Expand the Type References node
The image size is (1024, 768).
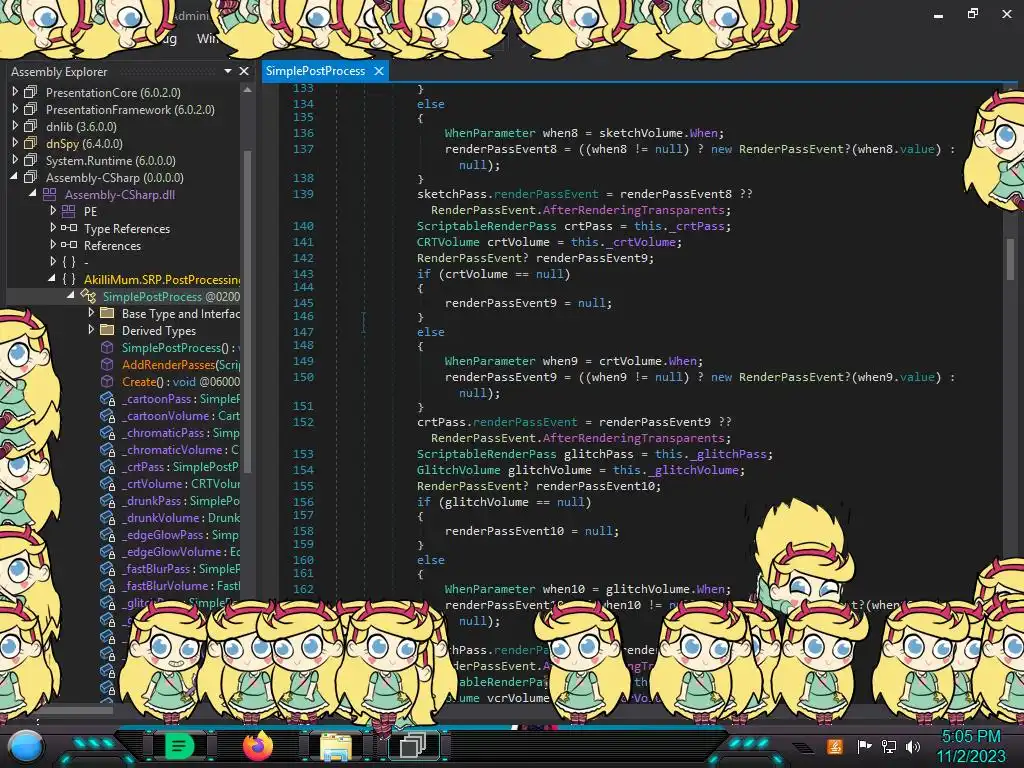(x=53, y=228)
